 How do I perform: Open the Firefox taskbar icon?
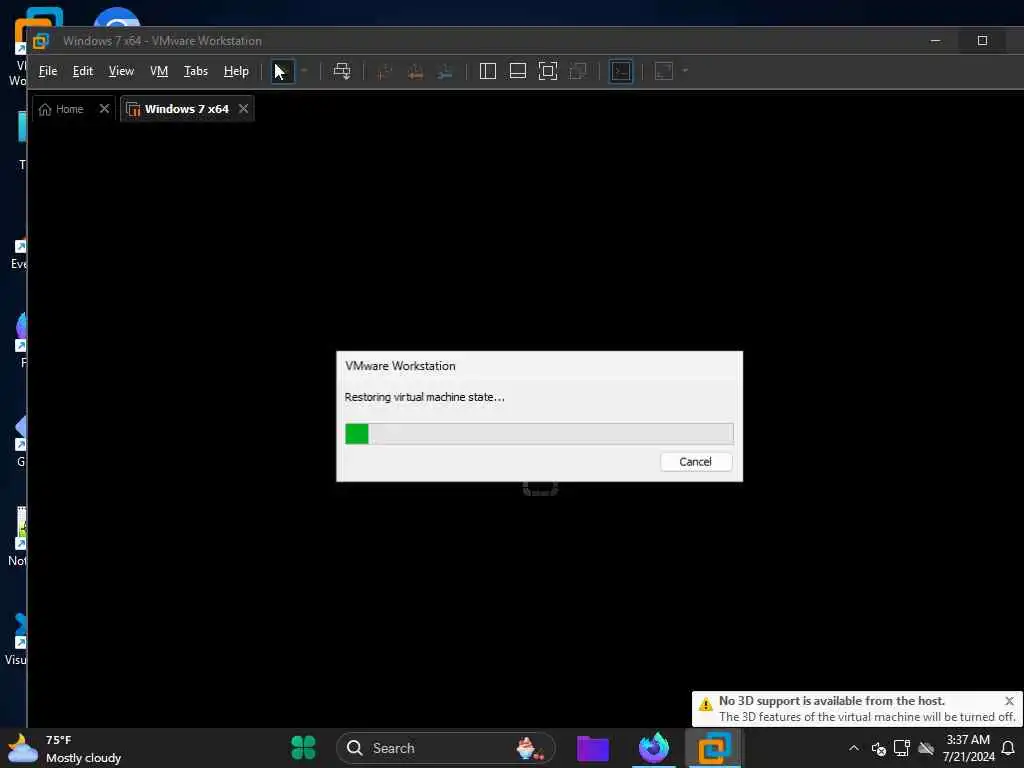pos(654,748)
